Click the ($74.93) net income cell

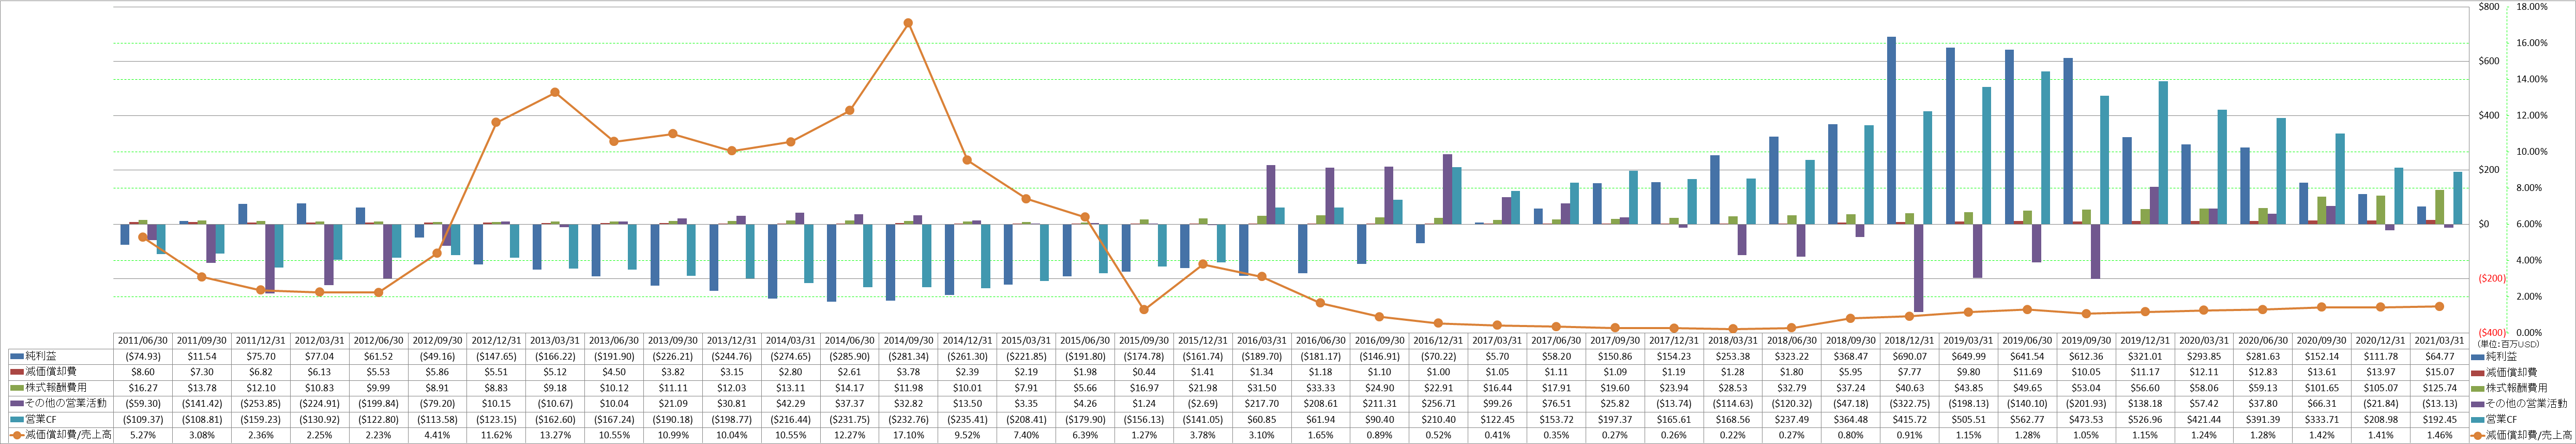click(x=143, y=356)
